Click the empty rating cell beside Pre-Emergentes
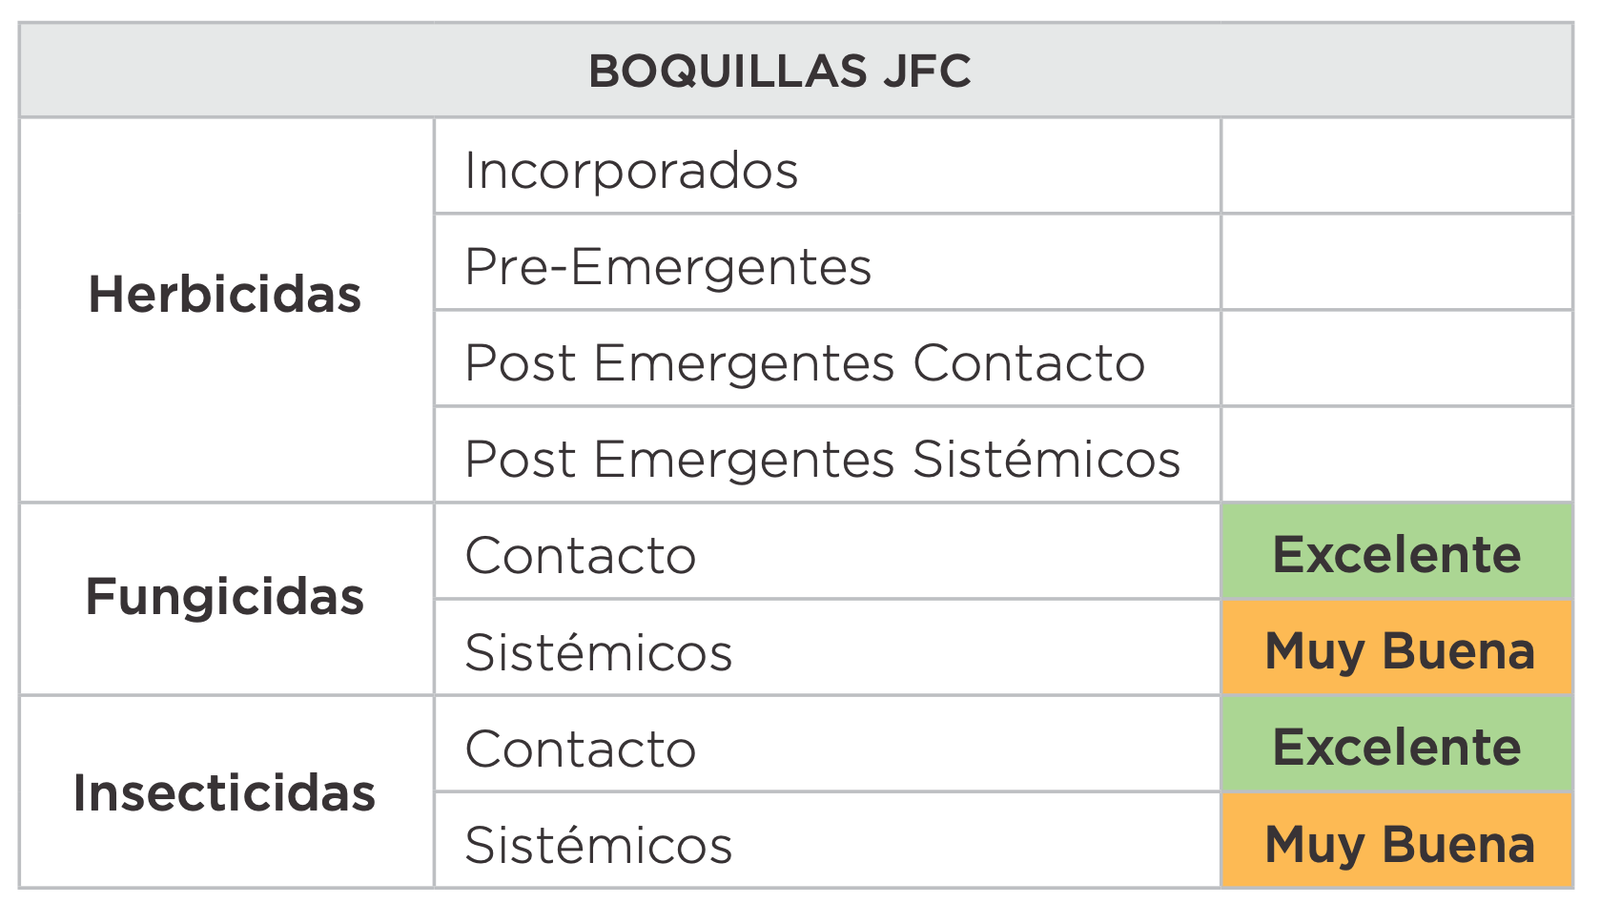Screen dimensions: 1600x904 [1396, 263]
